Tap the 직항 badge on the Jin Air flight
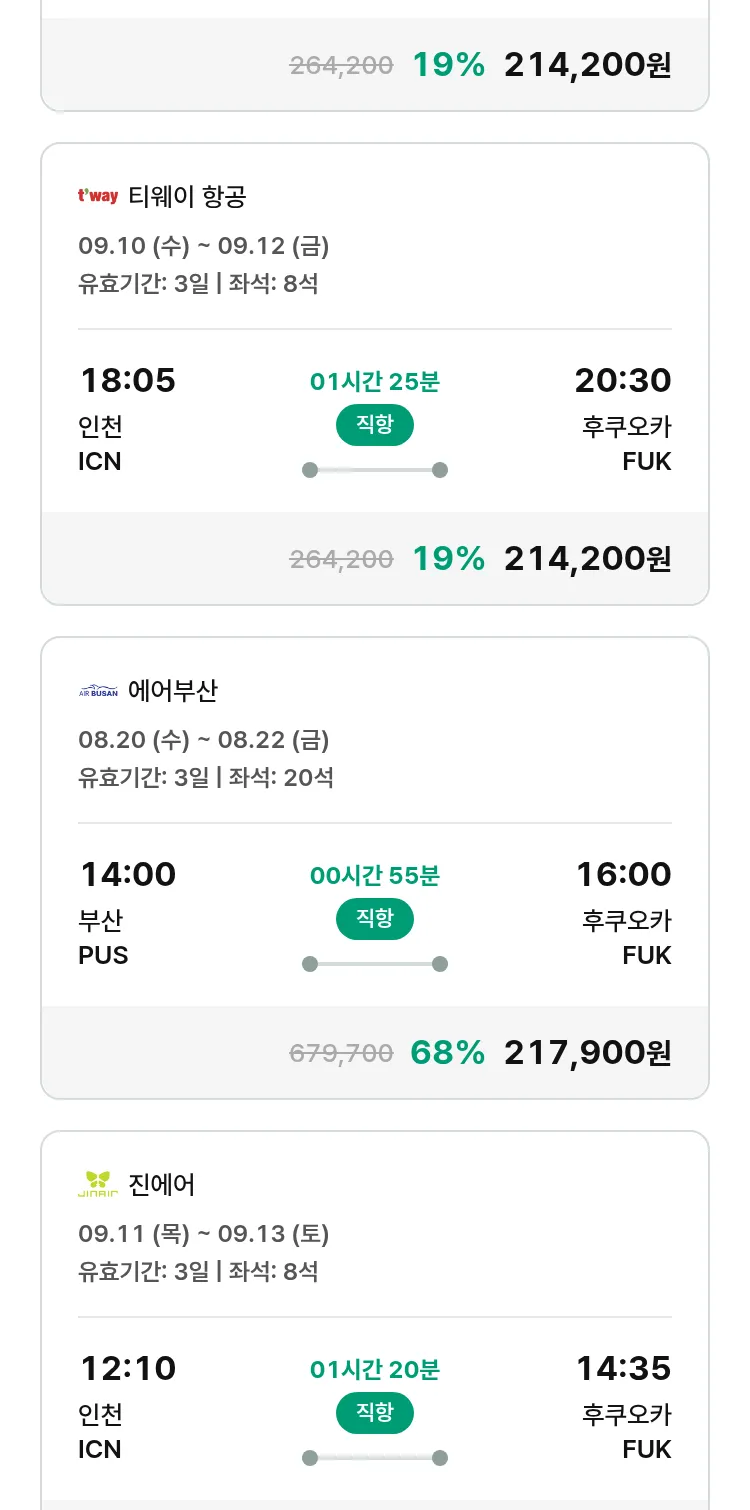Image resolution: width=750 pixels, height=1510 pixels. coord(375,1413)
